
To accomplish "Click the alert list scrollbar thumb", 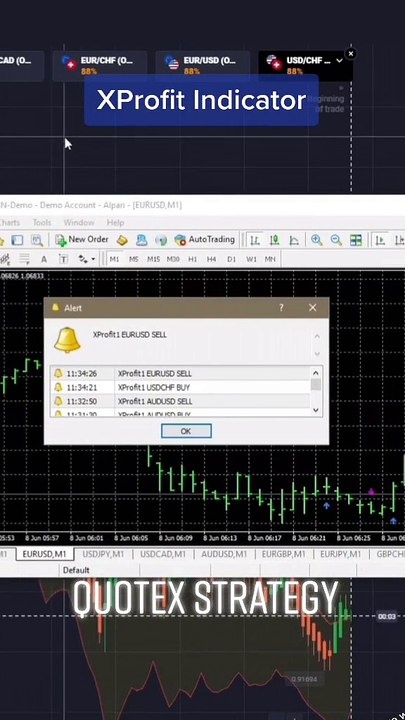I will point(316,384).
